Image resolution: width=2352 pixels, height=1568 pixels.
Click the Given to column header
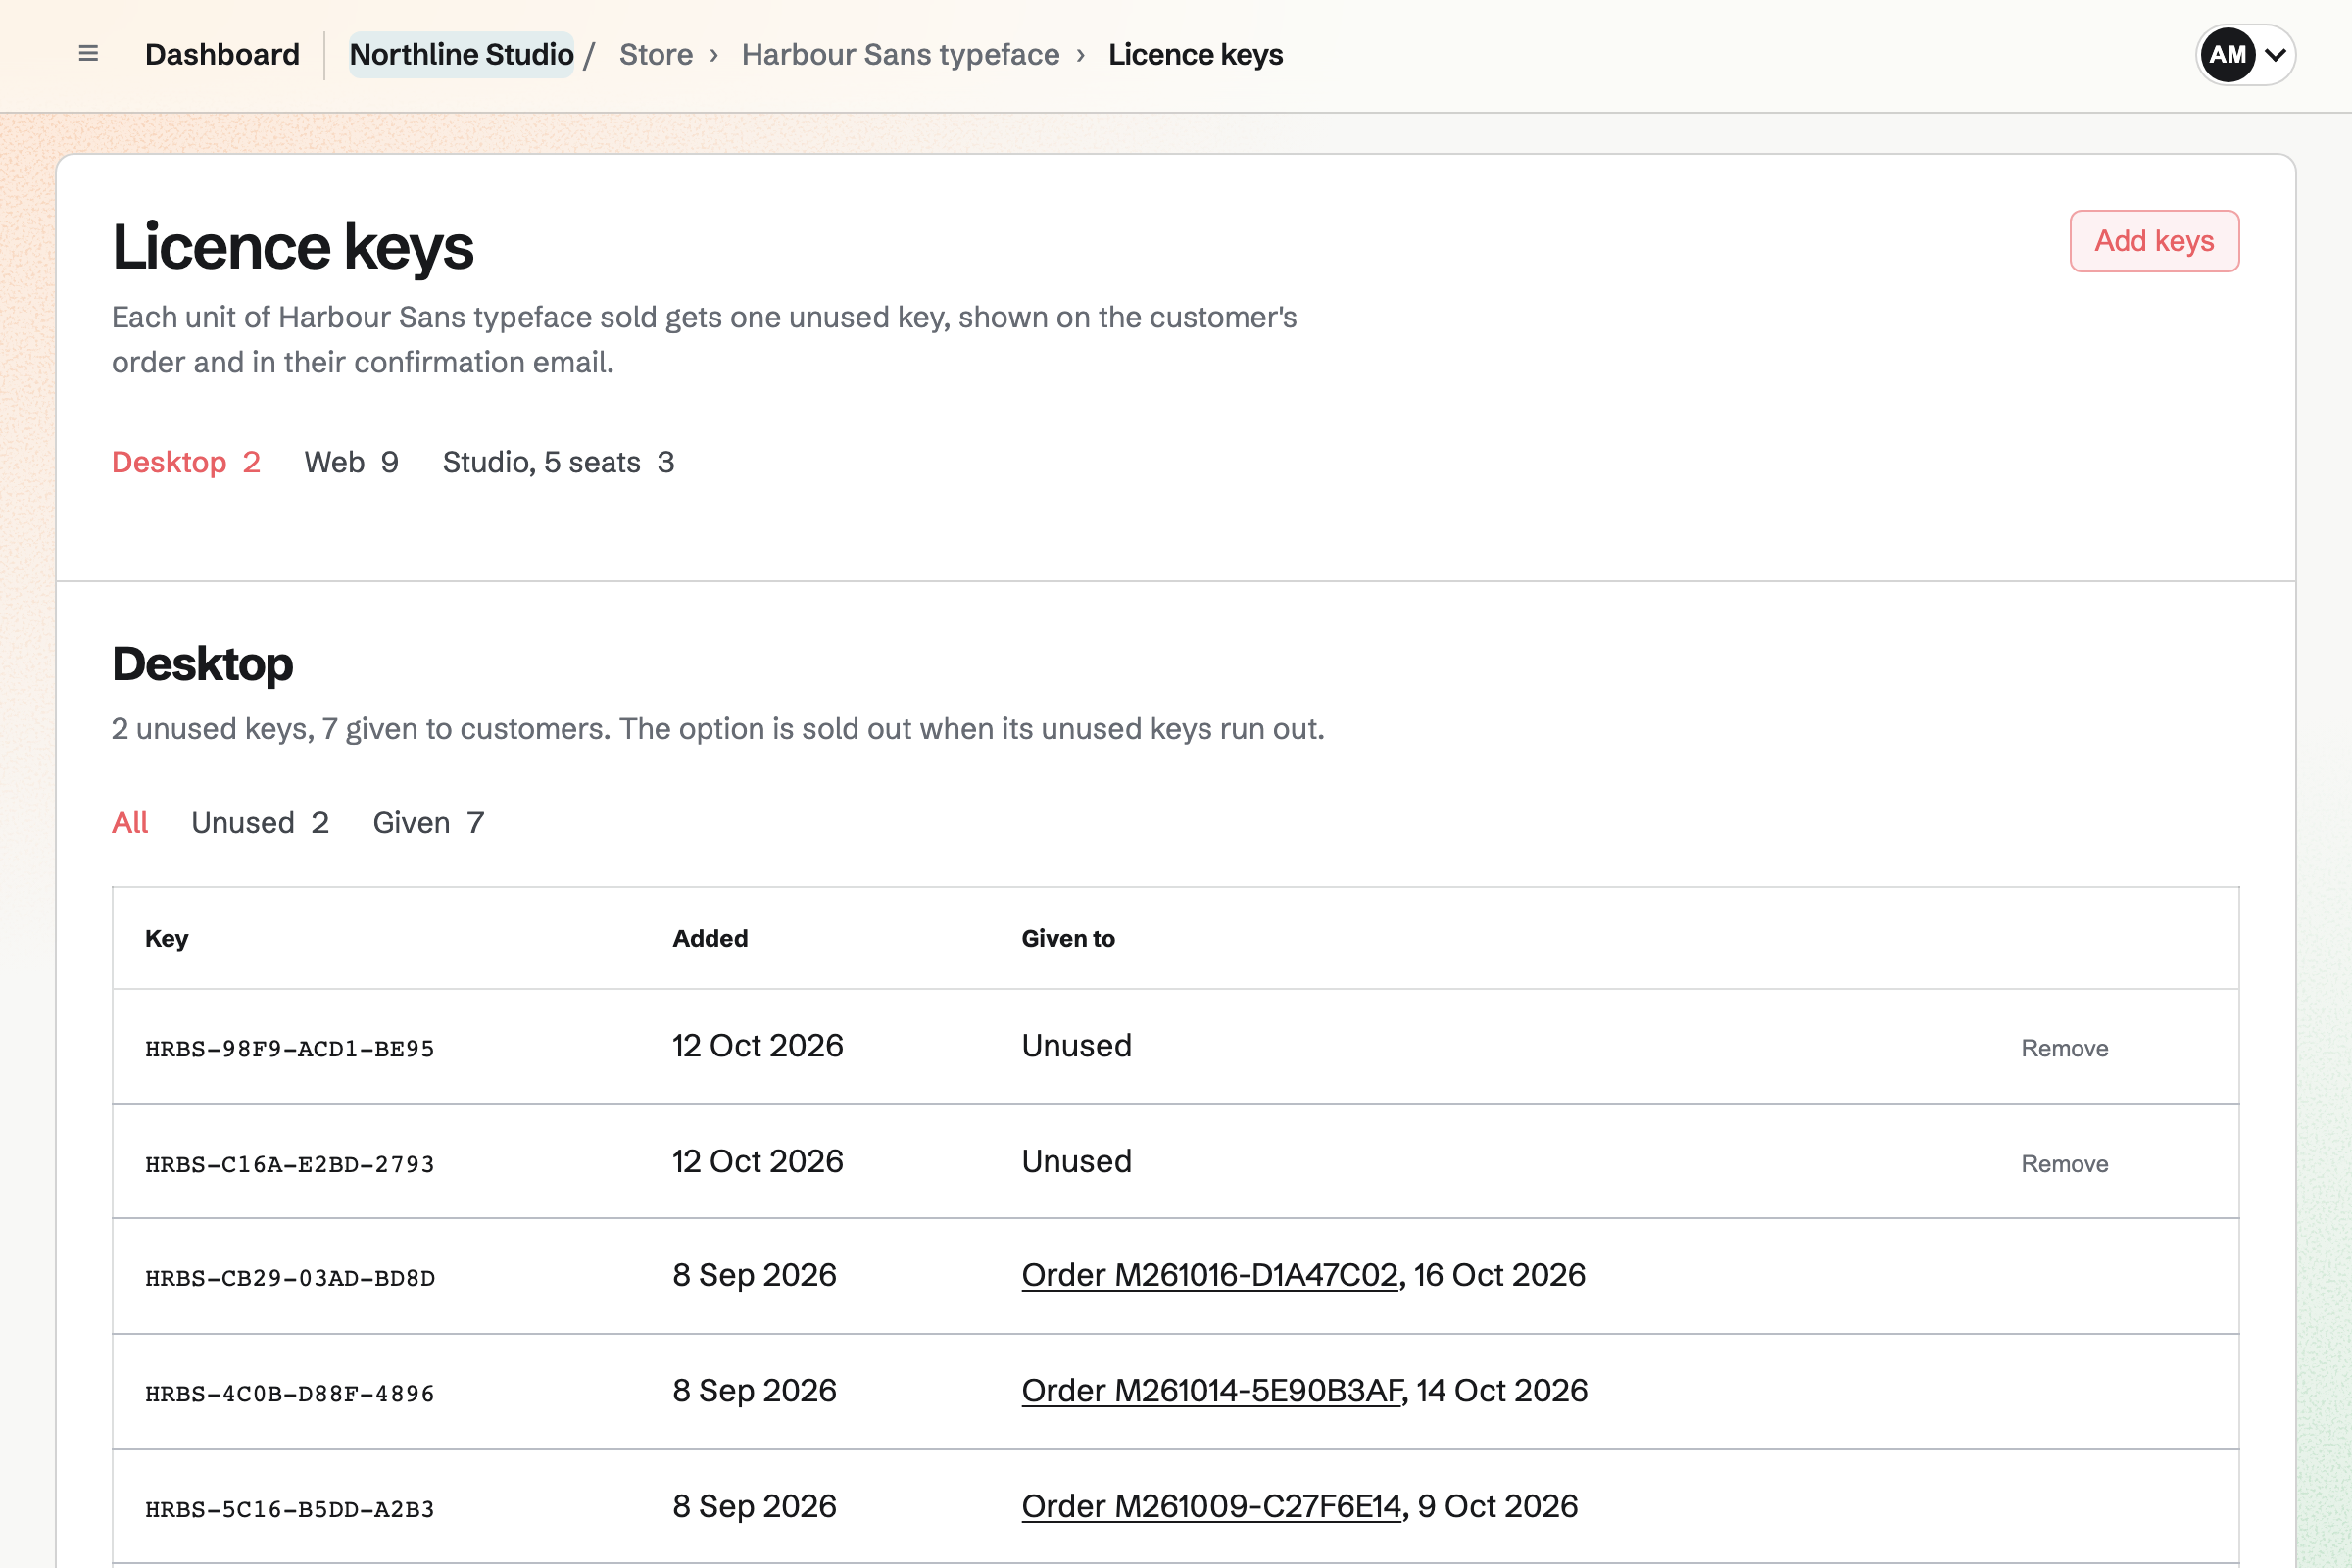[1067, 938]
